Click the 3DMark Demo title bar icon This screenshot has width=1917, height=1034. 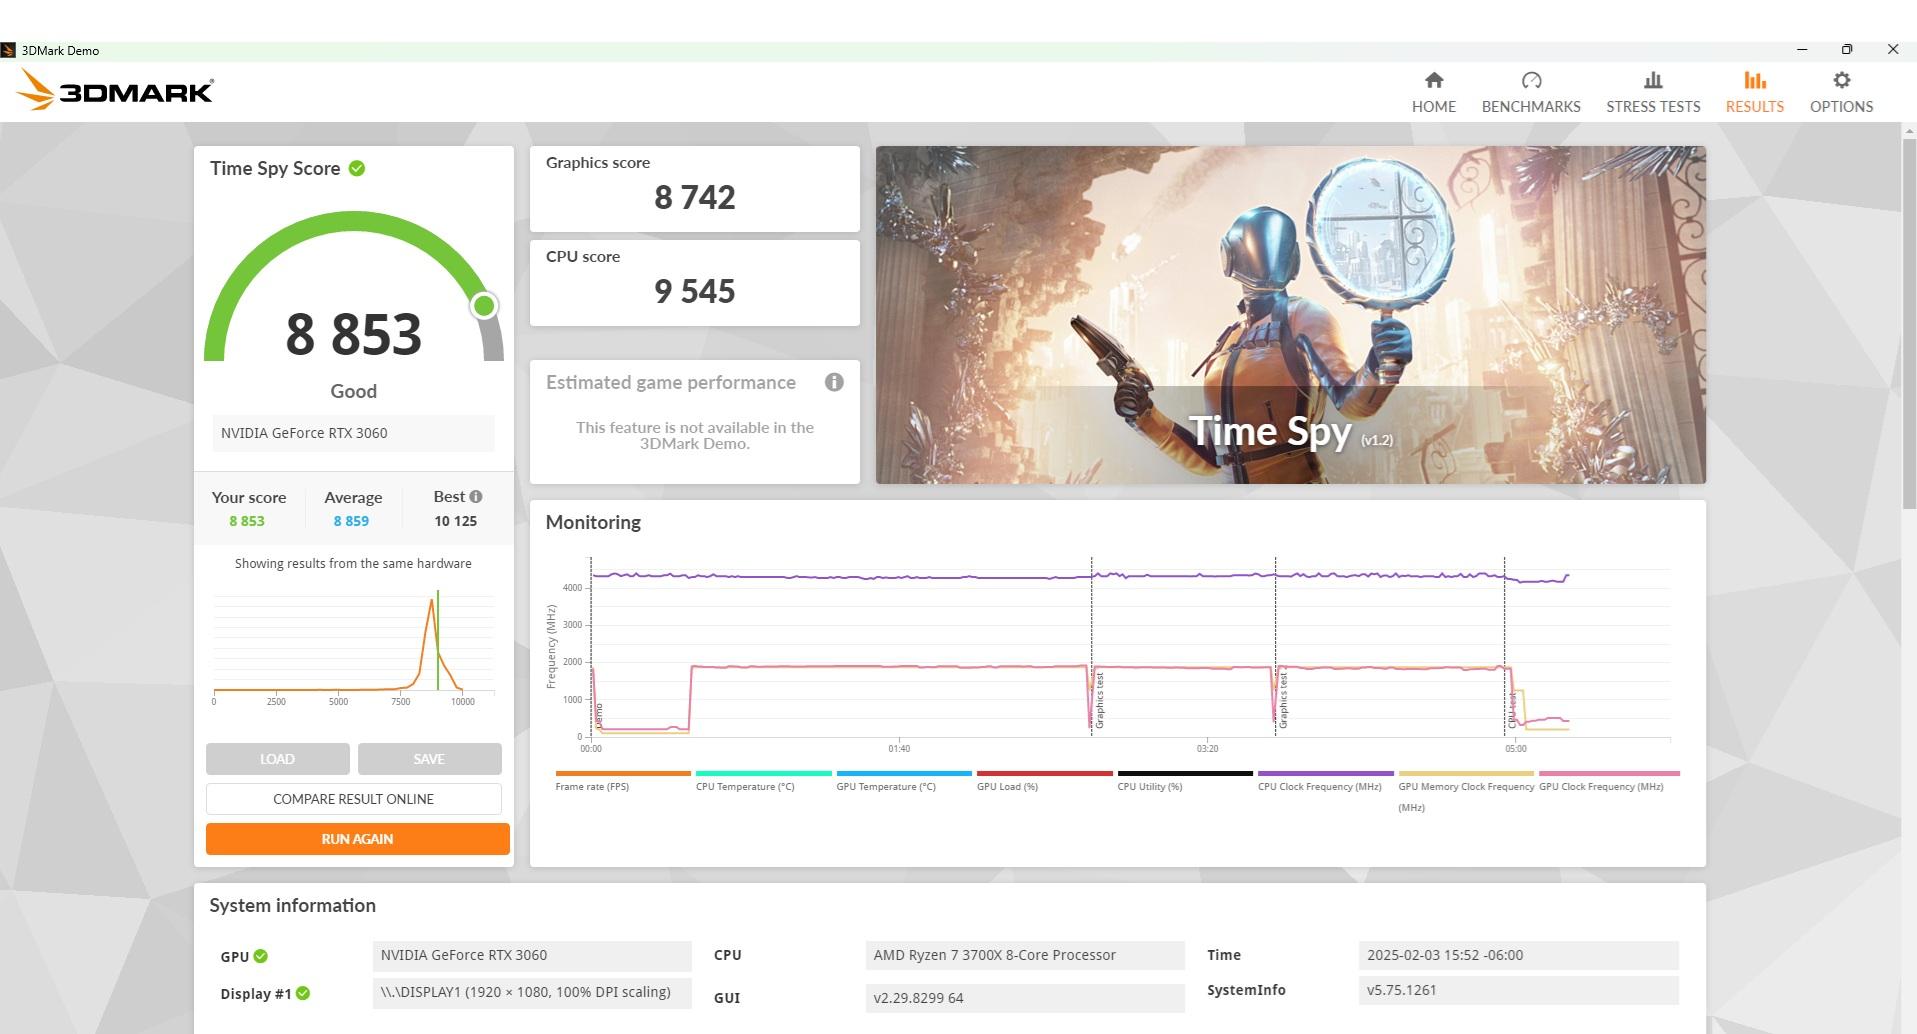8,50
